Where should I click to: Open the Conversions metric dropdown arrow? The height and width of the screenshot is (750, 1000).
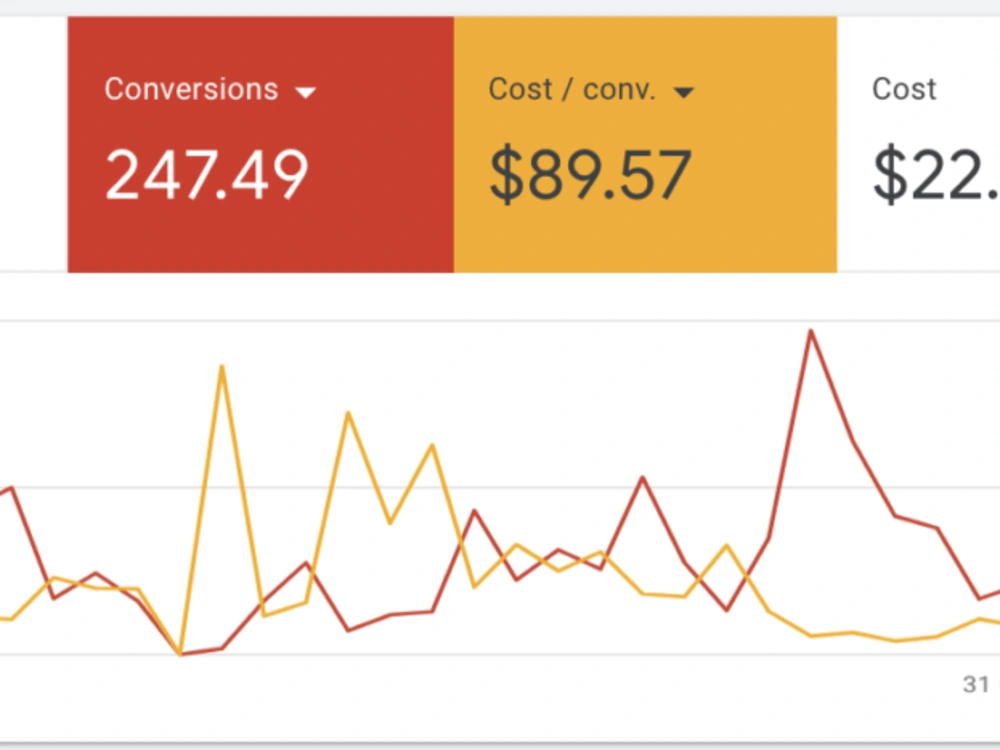pyautogui.click(x=305, y=93)
